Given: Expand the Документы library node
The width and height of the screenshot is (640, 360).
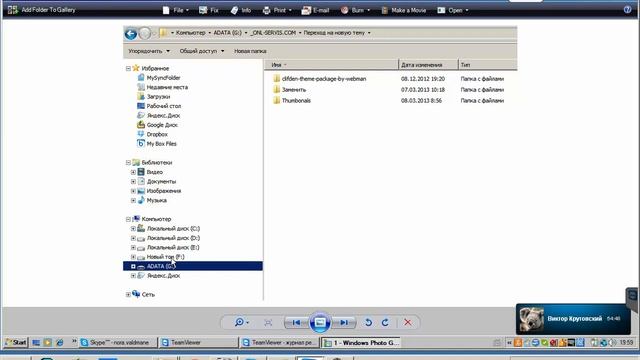Looking at the screenshot, I should [133, 182].
